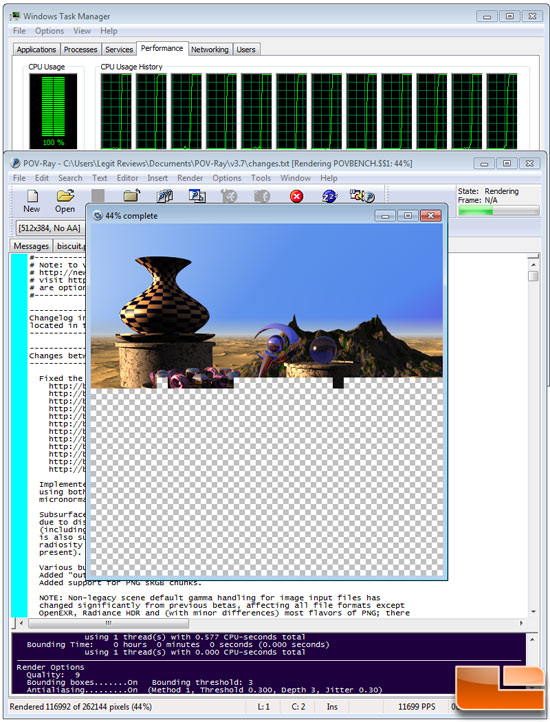This screenshot has height=722, width=550.
Task: Click the horizontal scrollbar thumb
Action: (x=109, y=623)
